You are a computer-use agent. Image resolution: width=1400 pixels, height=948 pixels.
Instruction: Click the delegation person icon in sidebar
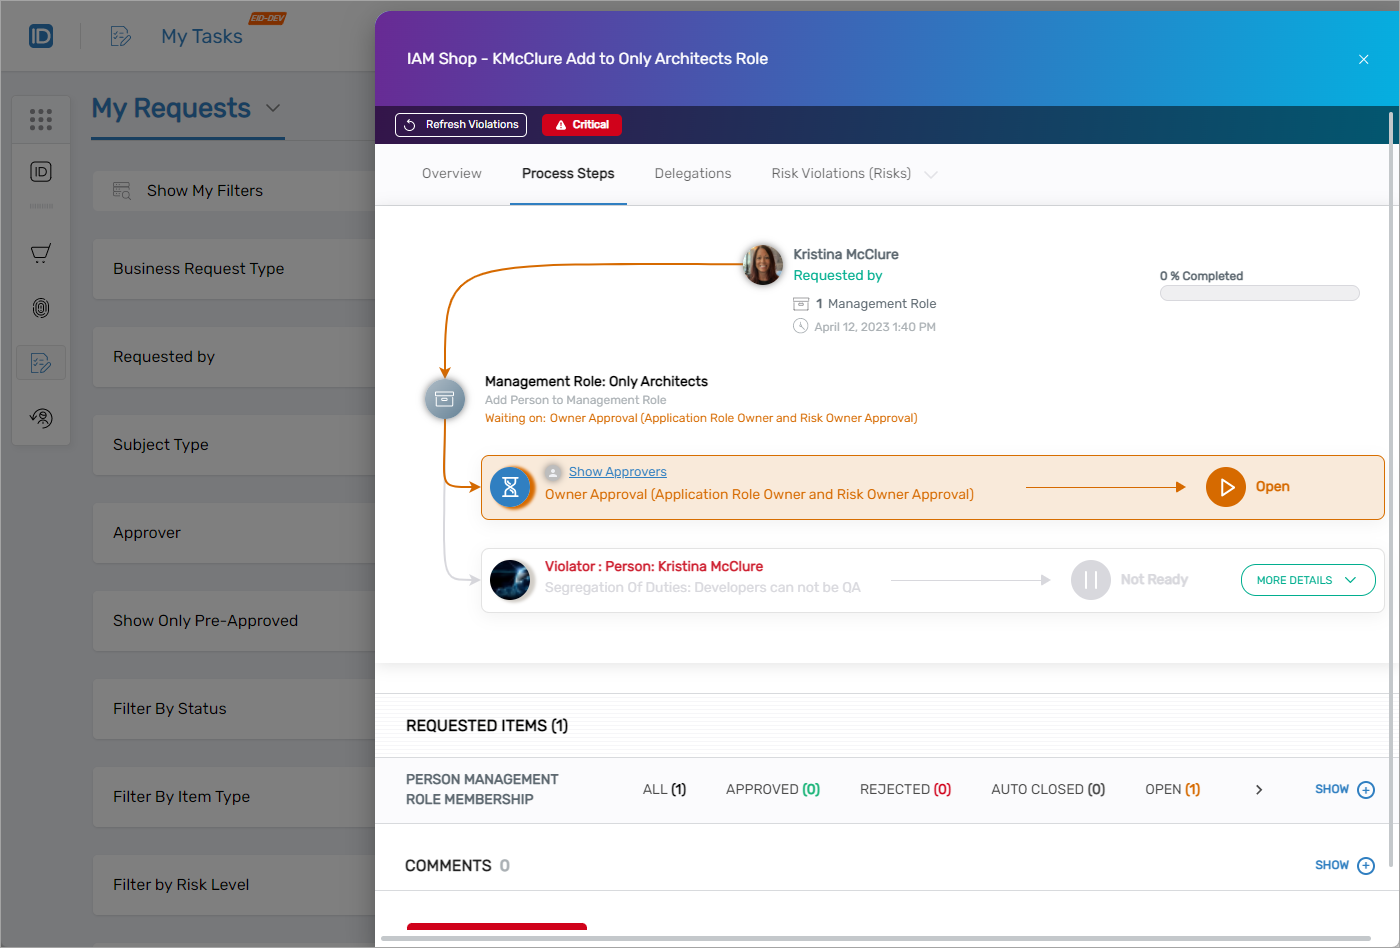pos(40,417)
